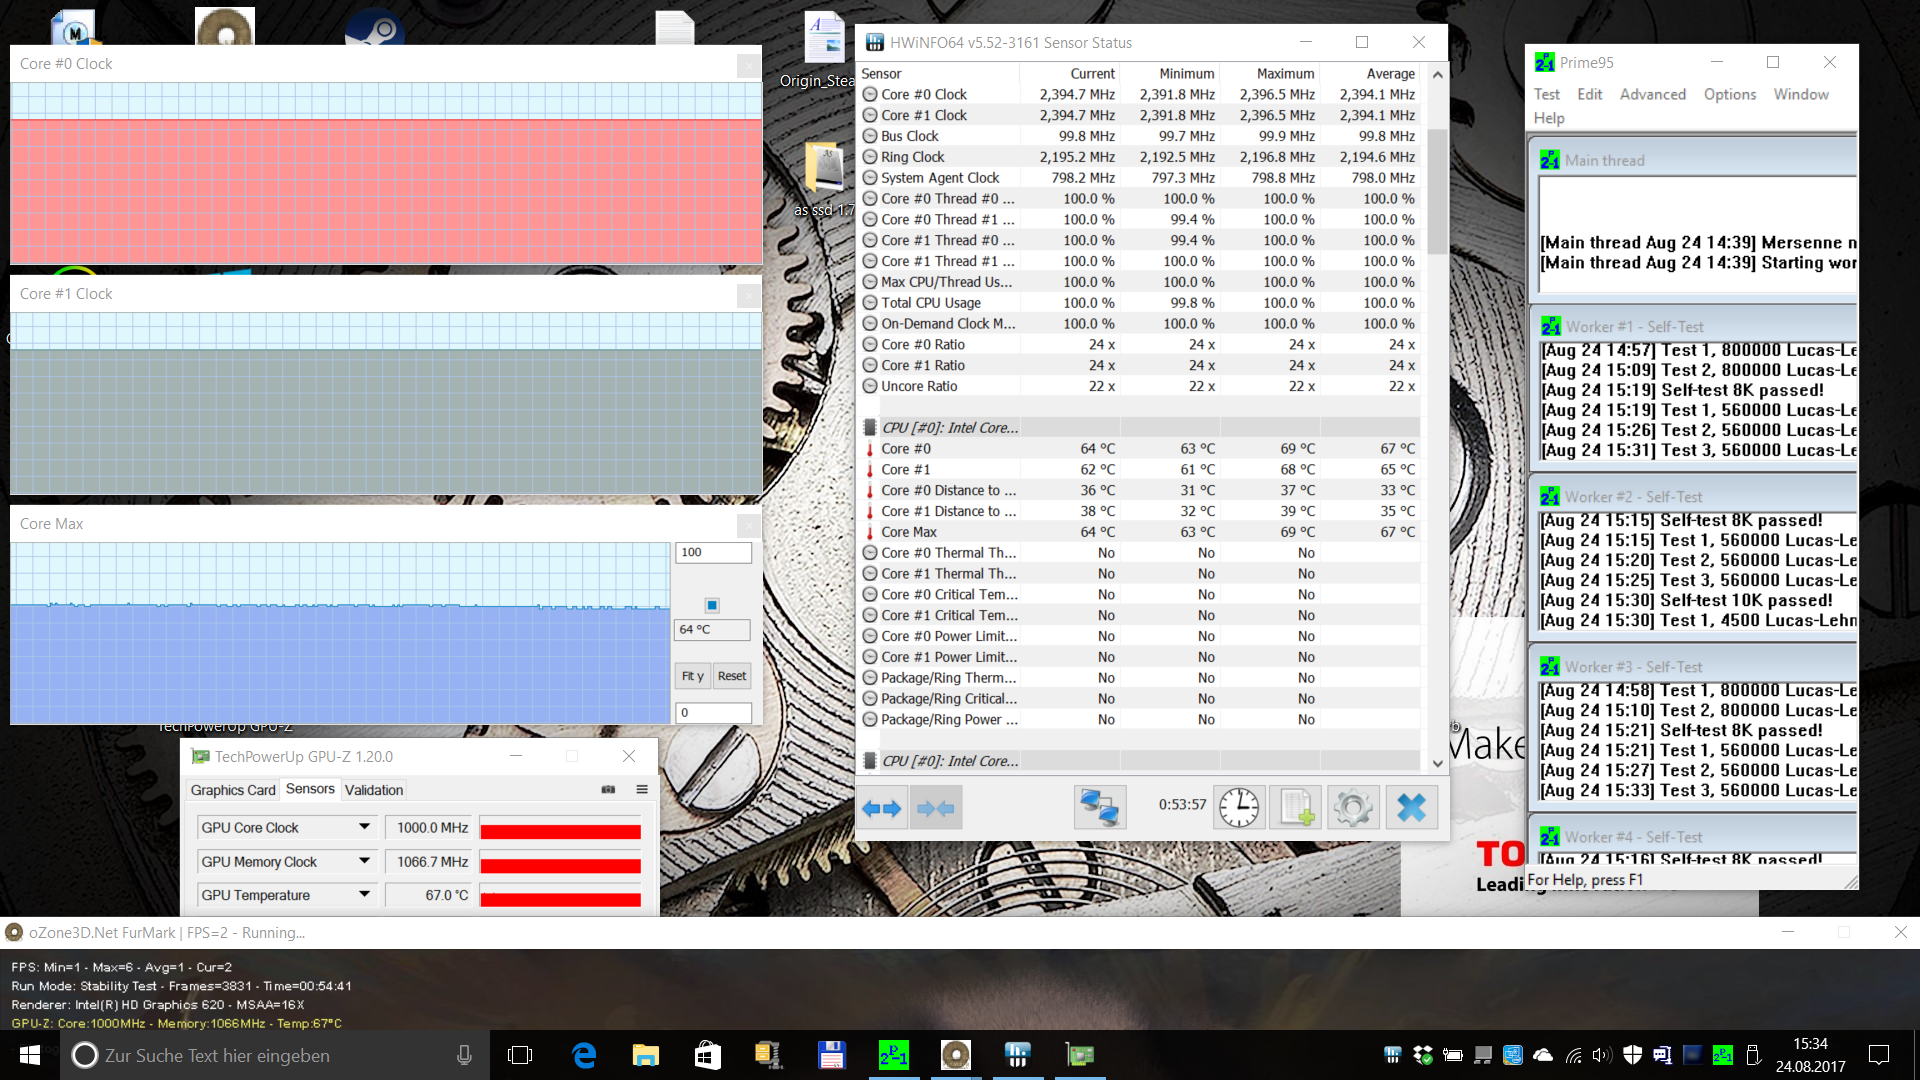Switch to Graphics Card tab in GPU-Z
Image resolution: width=1920 pixels, height=1080 pixels.
232,790
